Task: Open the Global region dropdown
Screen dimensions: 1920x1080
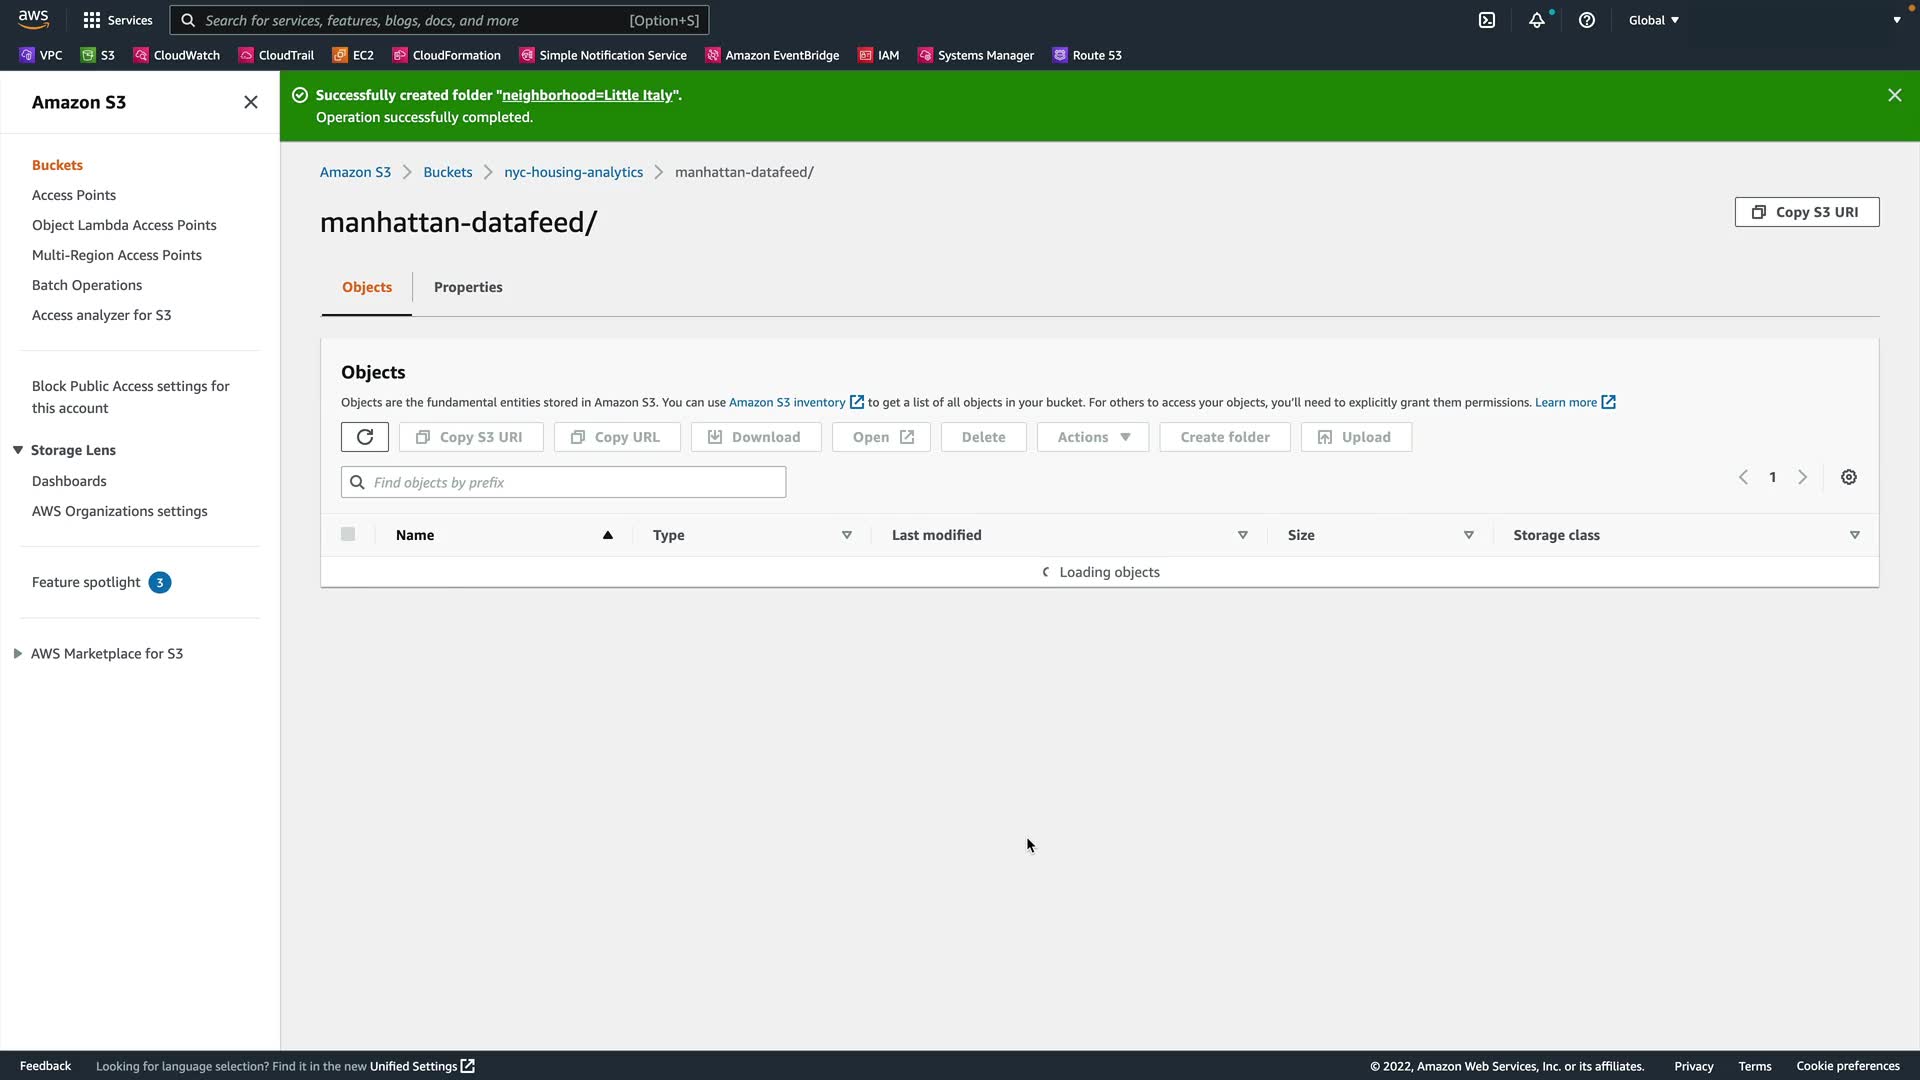Action: point(1653,20)
